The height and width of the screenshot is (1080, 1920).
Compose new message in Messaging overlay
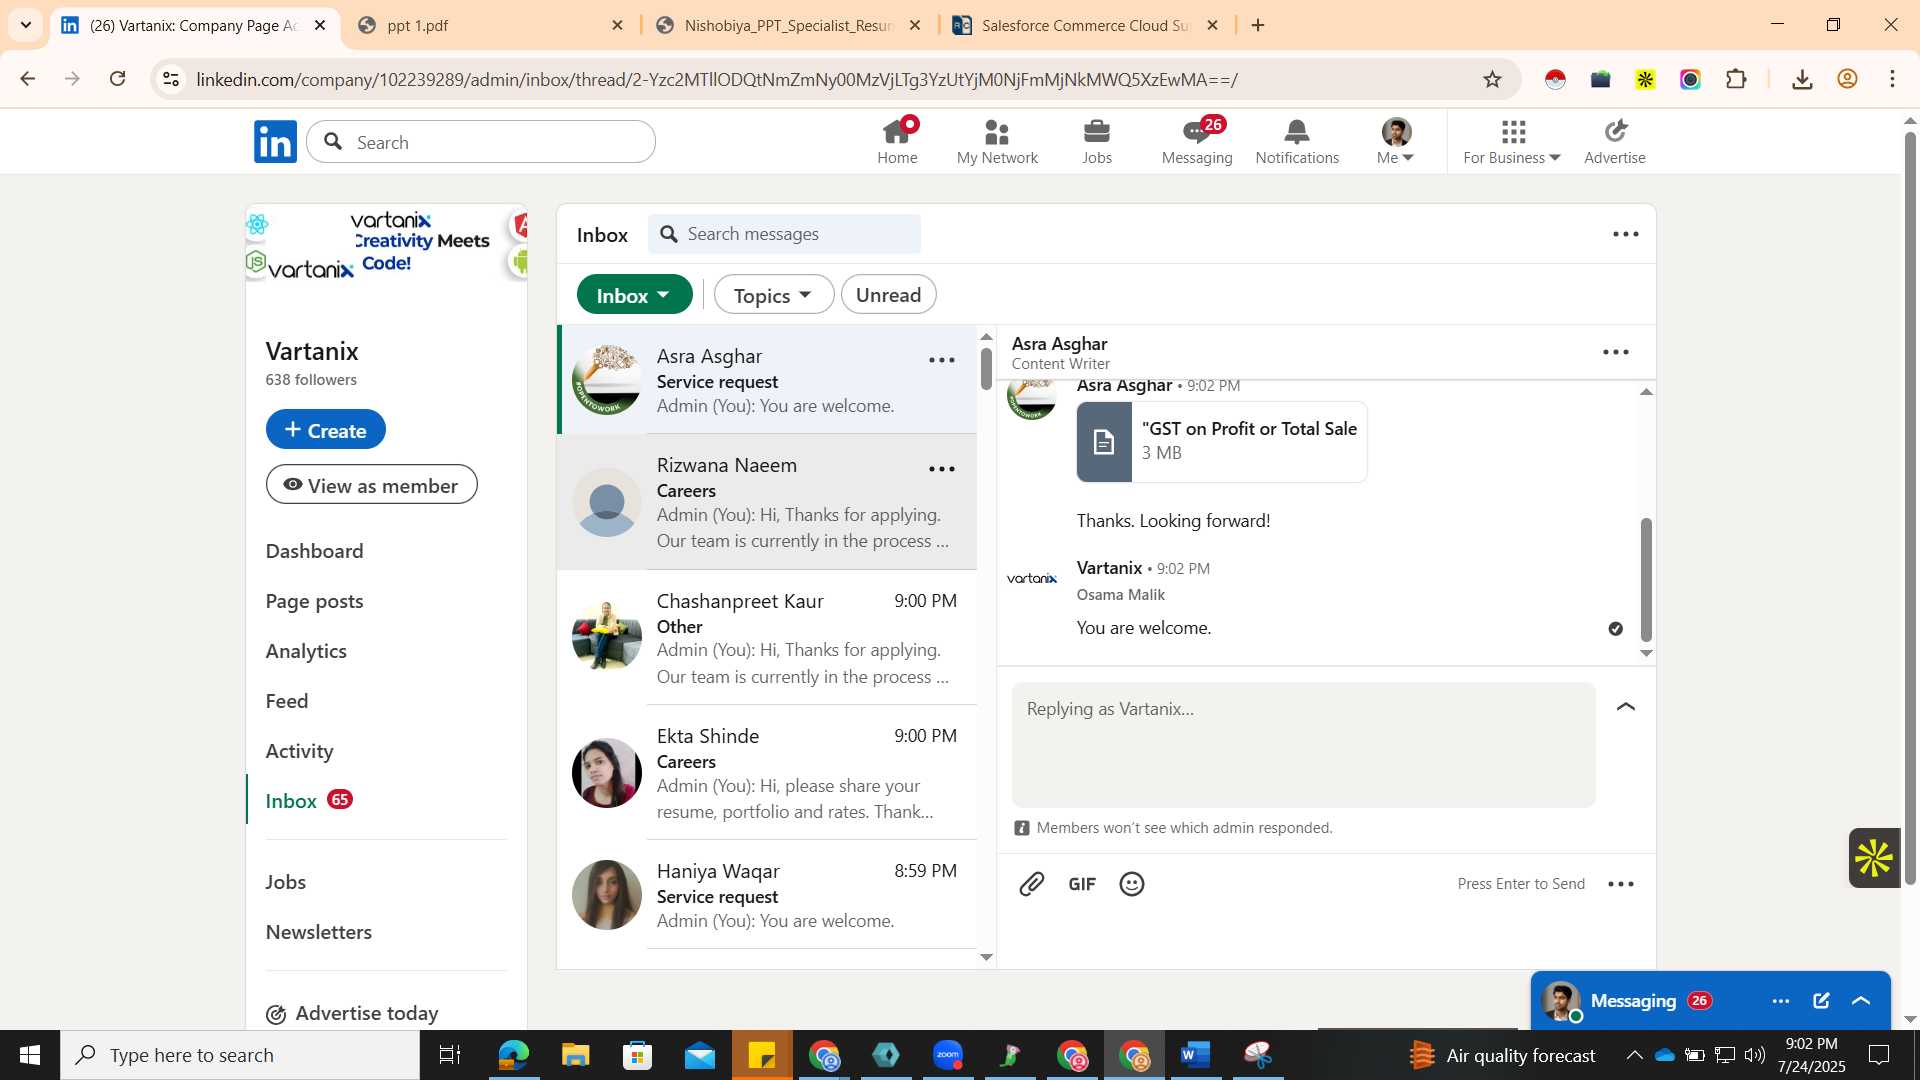click(x=1821, y=1001)
